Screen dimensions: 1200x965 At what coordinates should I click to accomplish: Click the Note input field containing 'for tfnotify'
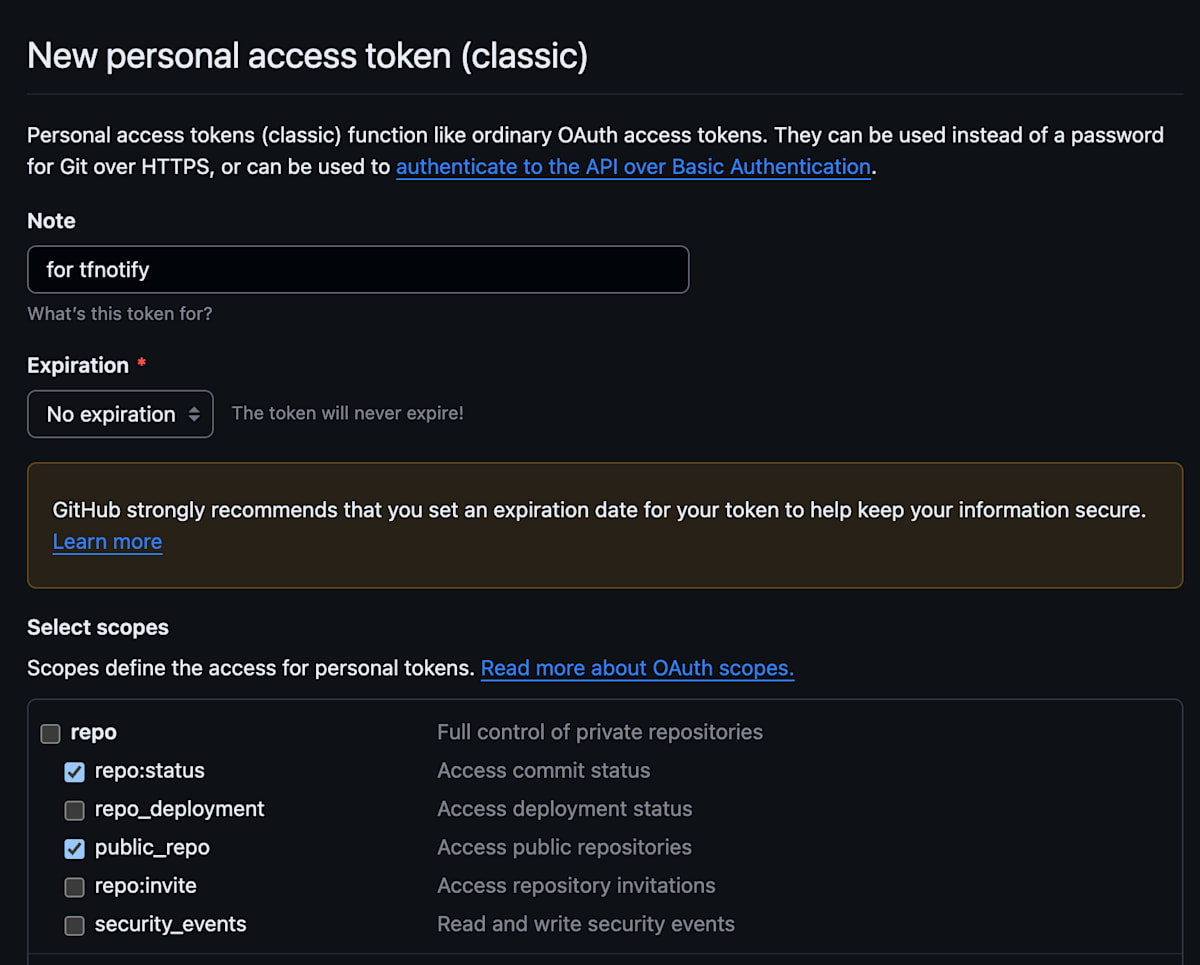pyautogui.click(x=358, y=270)
